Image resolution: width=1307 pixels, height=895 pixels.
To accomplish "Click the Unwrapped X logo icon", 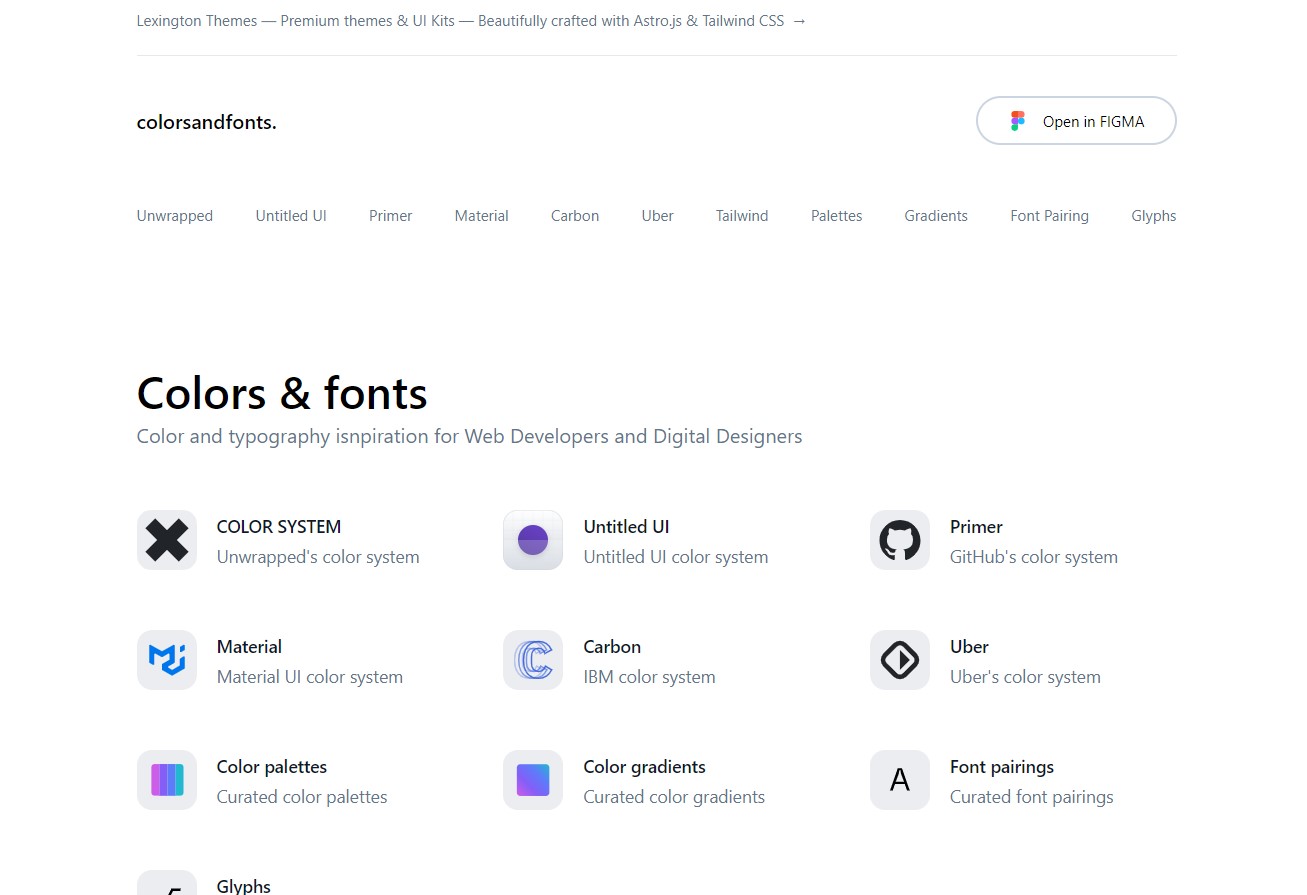I will coord(167,540).
